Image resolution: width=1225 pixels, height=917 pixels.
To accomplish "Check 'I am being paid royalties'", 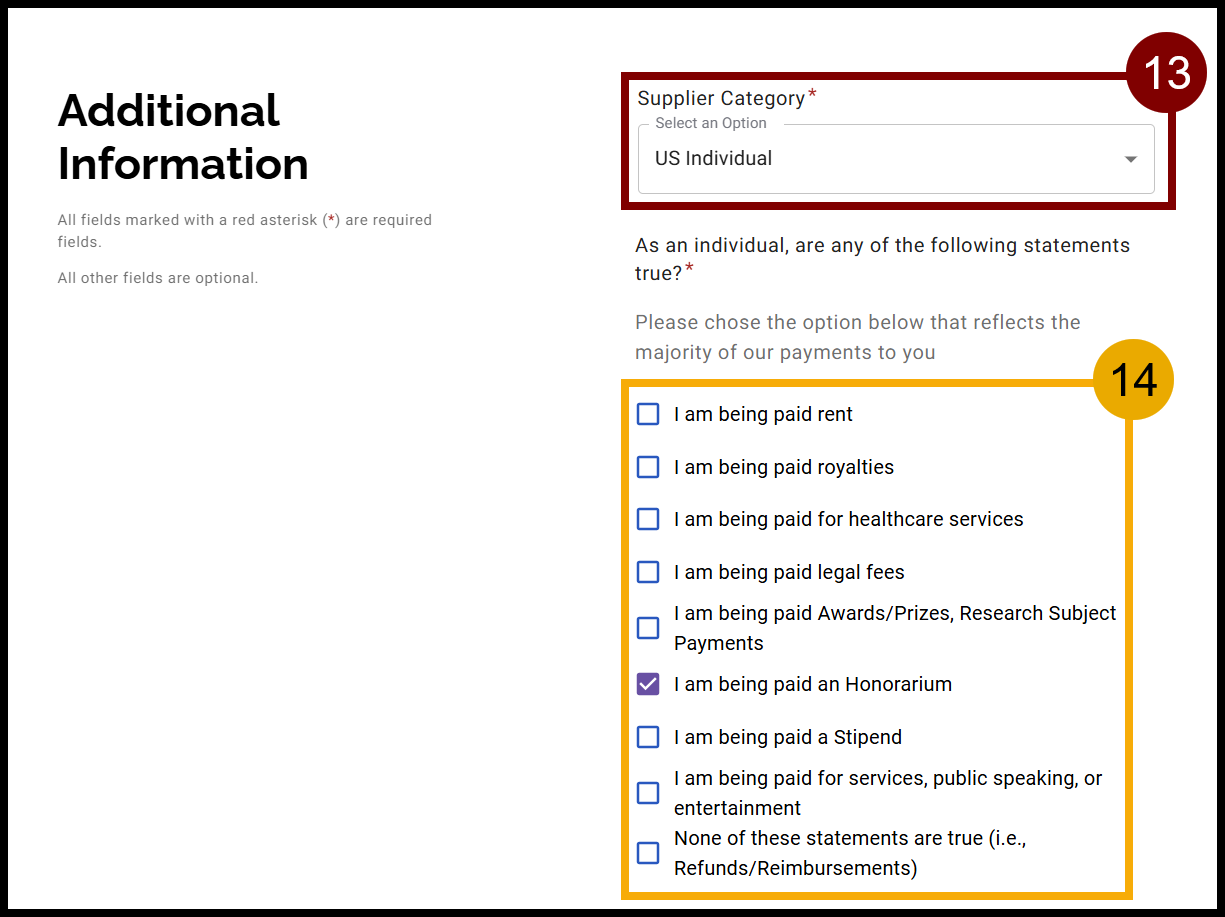I will click(647, 466).
